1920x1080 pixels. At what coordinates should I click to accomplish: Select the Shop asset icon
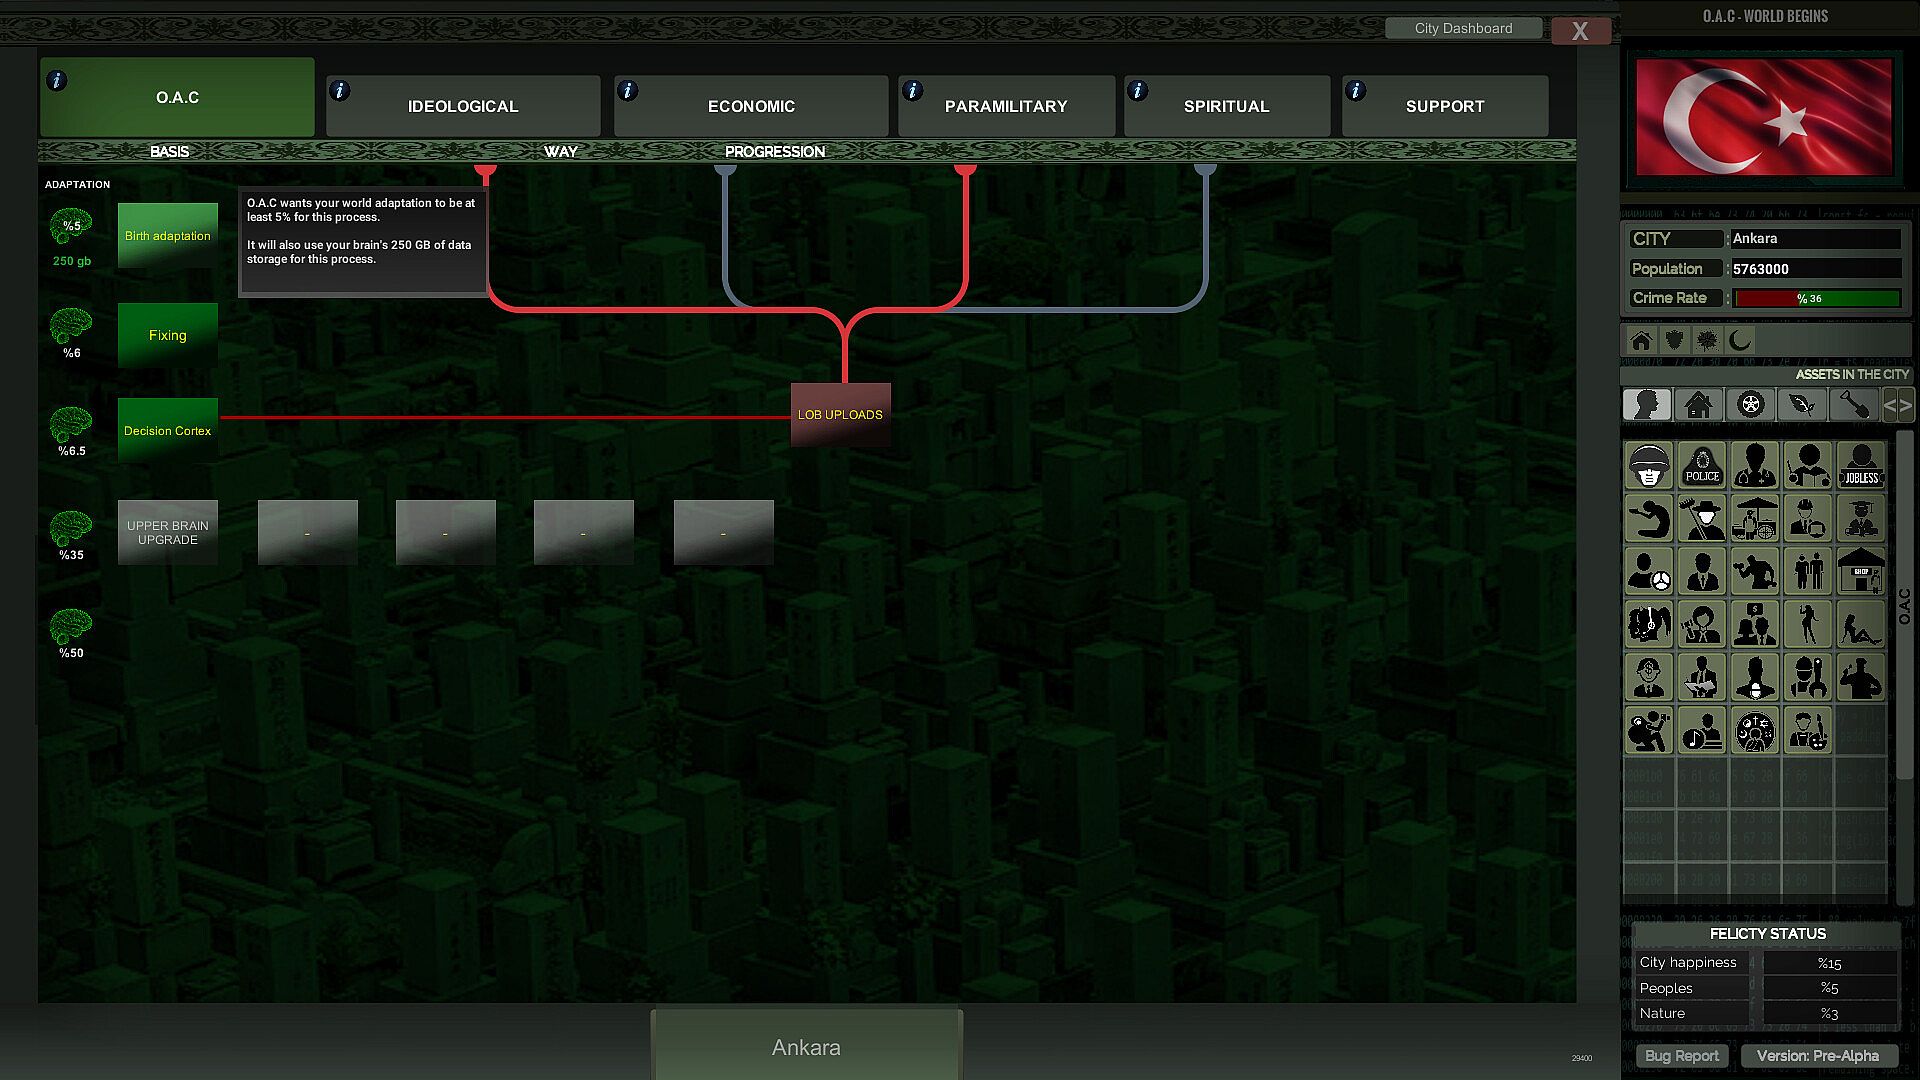(1860, 572)
